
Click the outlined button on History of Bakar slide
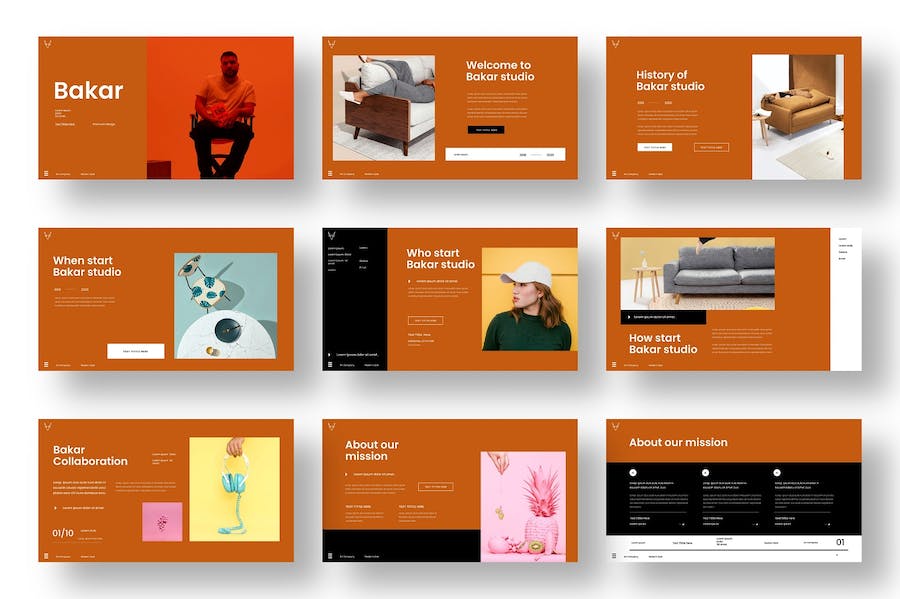[712, 147]
